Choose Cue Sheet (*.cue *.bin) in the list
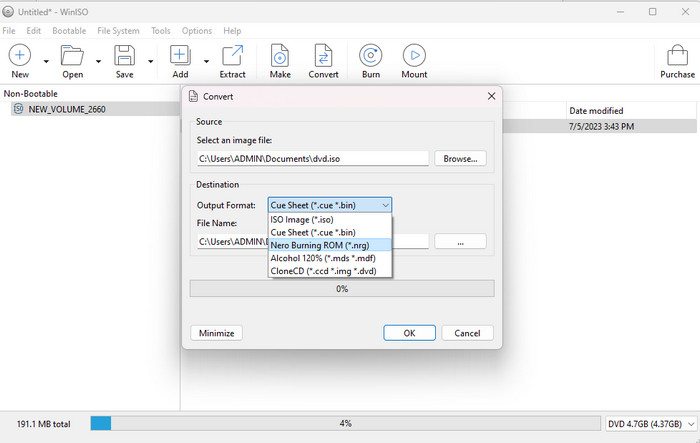700x443 pixels. point(330,232)
